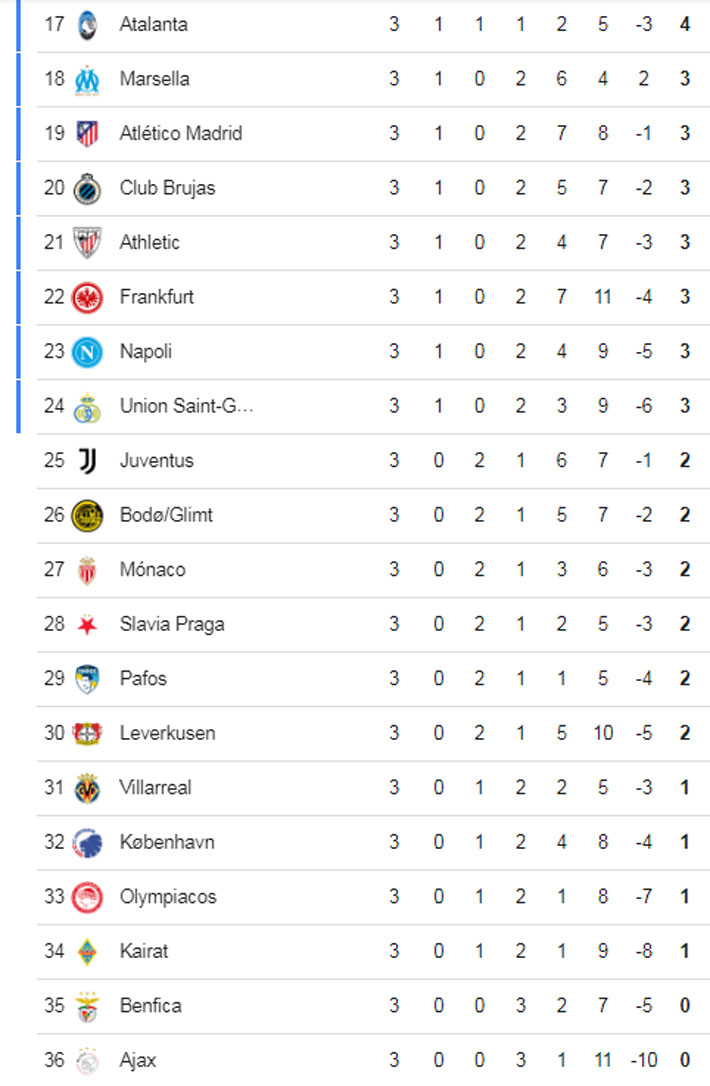Image resolution: width=710 pixels, height=1086 pixels.
Task: Click the Club Brujas badge
Action: [x=88, y=188]
